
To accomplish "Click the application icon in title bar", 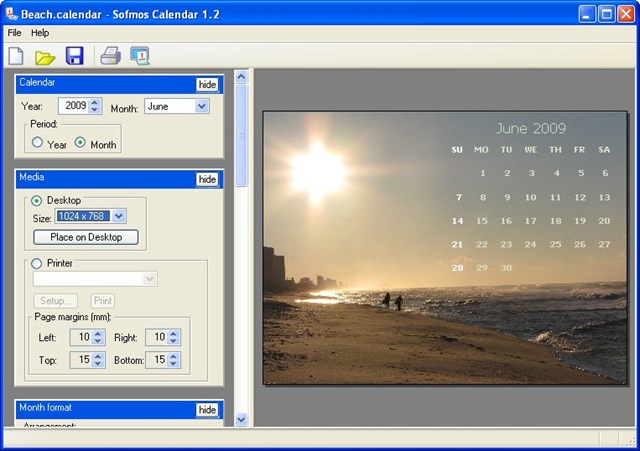I will click(11, 13).
